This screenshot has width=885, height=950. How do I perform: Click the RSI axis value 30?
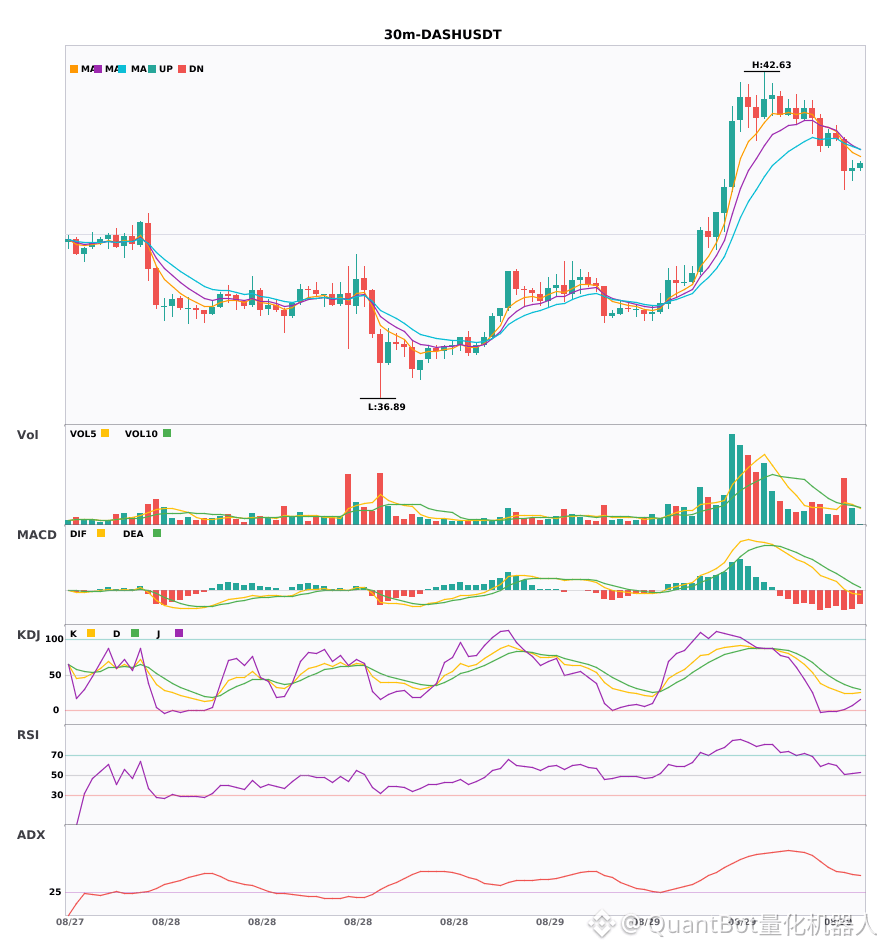coord(57,795)
